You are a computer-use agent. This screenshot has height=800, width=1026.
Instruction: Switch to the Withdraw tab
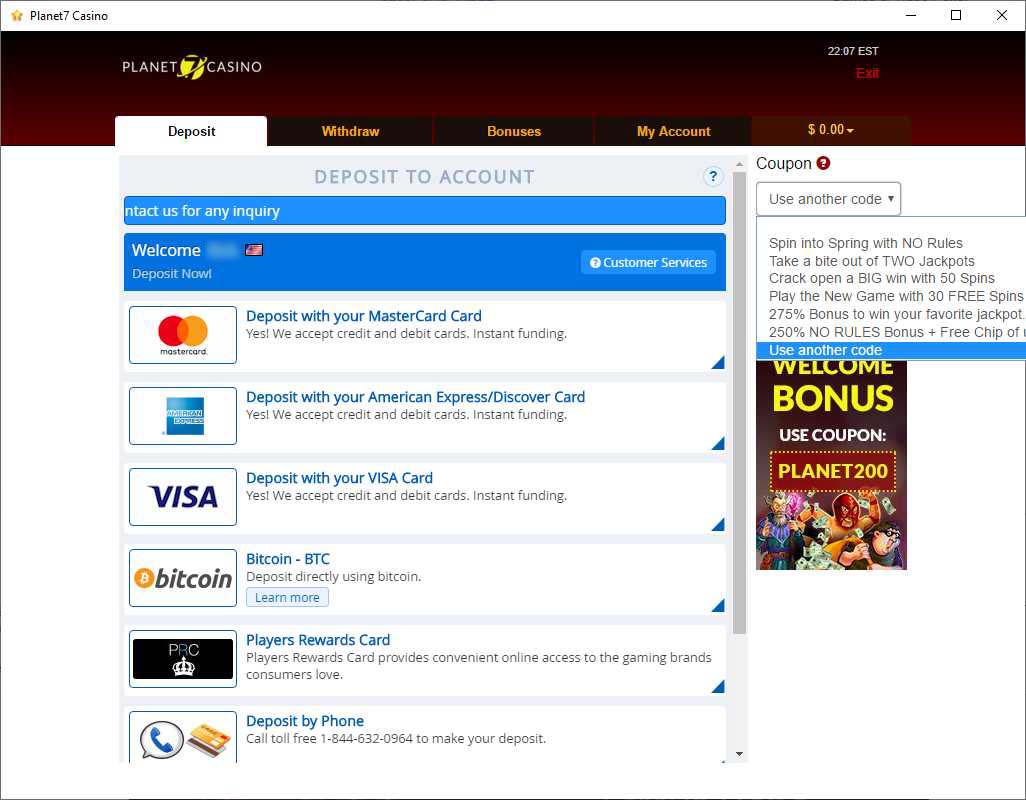point(351,131)
